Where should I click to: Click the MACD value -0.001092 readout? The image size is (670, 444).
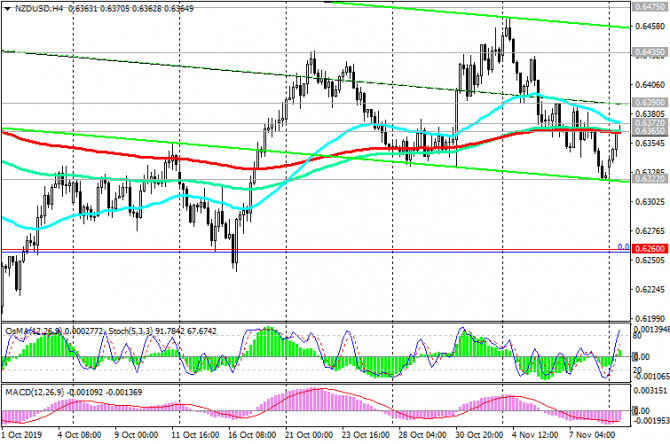(86, 392)
